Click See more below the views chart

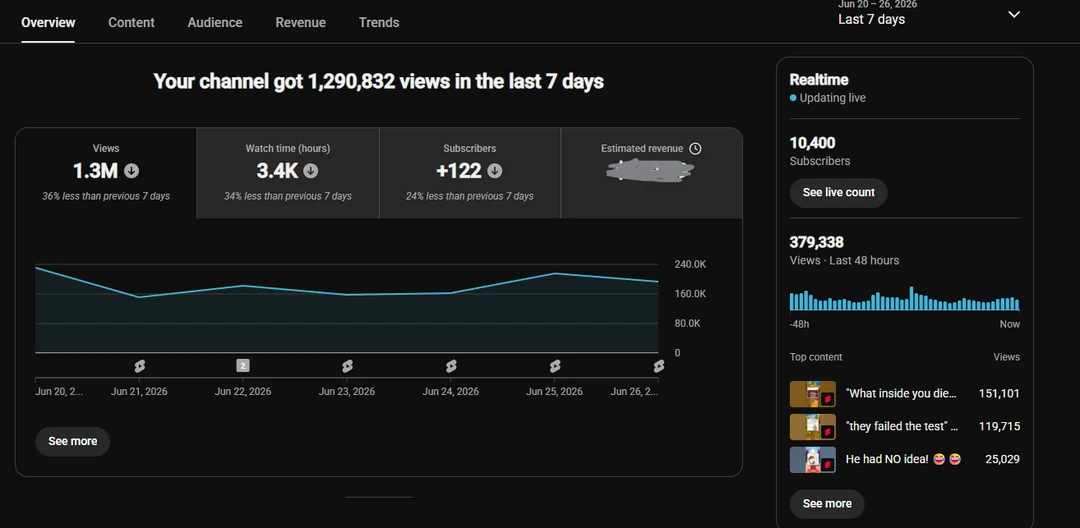[72, 441]
